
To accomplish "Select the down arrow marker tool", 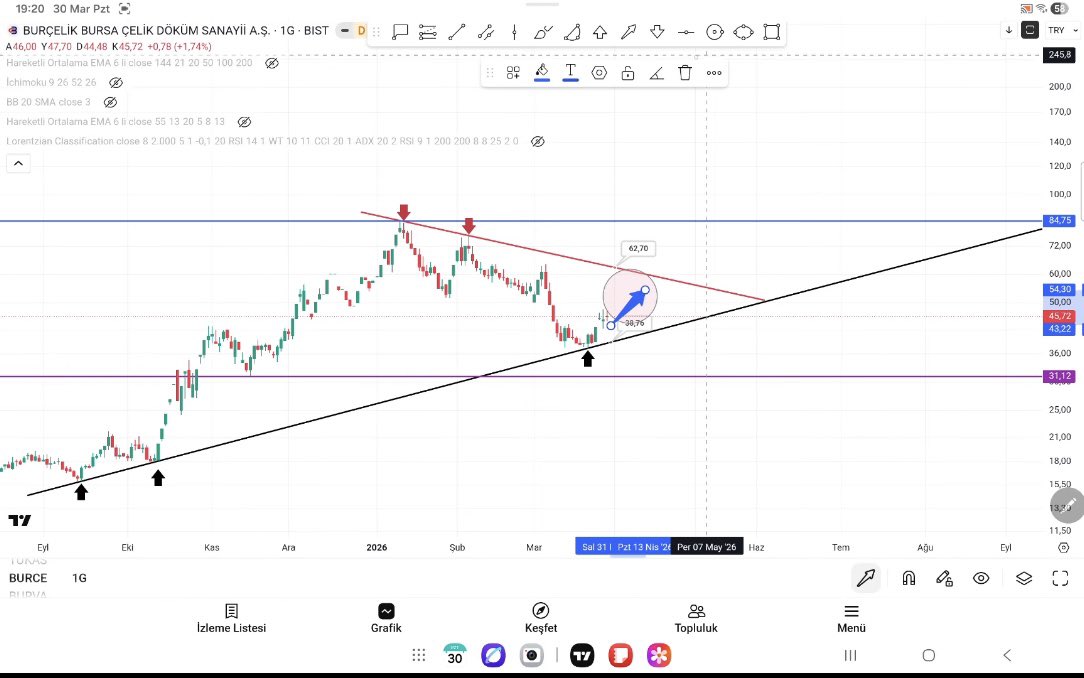I will 657,32.
